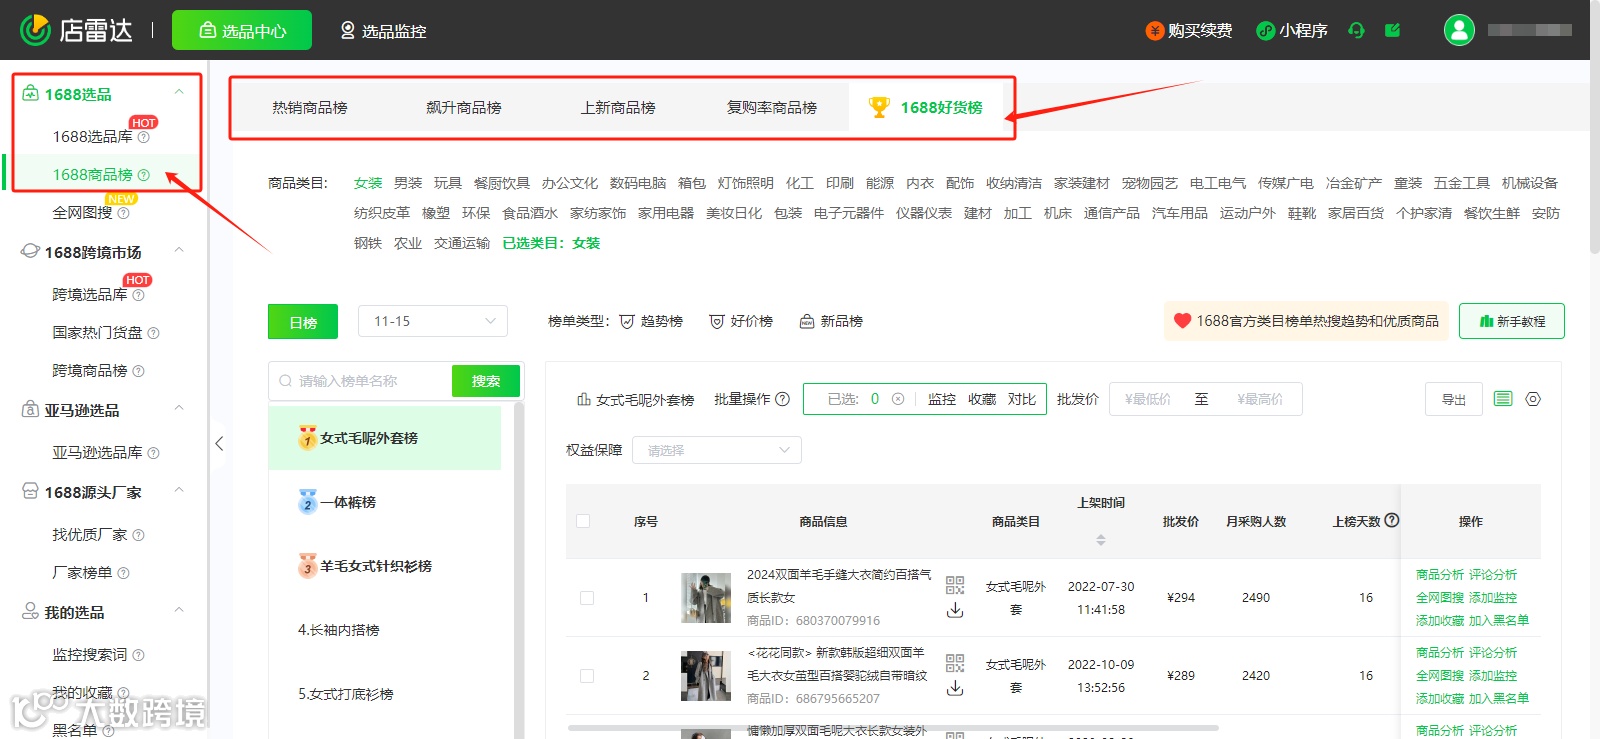The width and height of the screenshot is (1600, 739).
Task: Open the 新手教程 button
Action: tap(1512, 321)
